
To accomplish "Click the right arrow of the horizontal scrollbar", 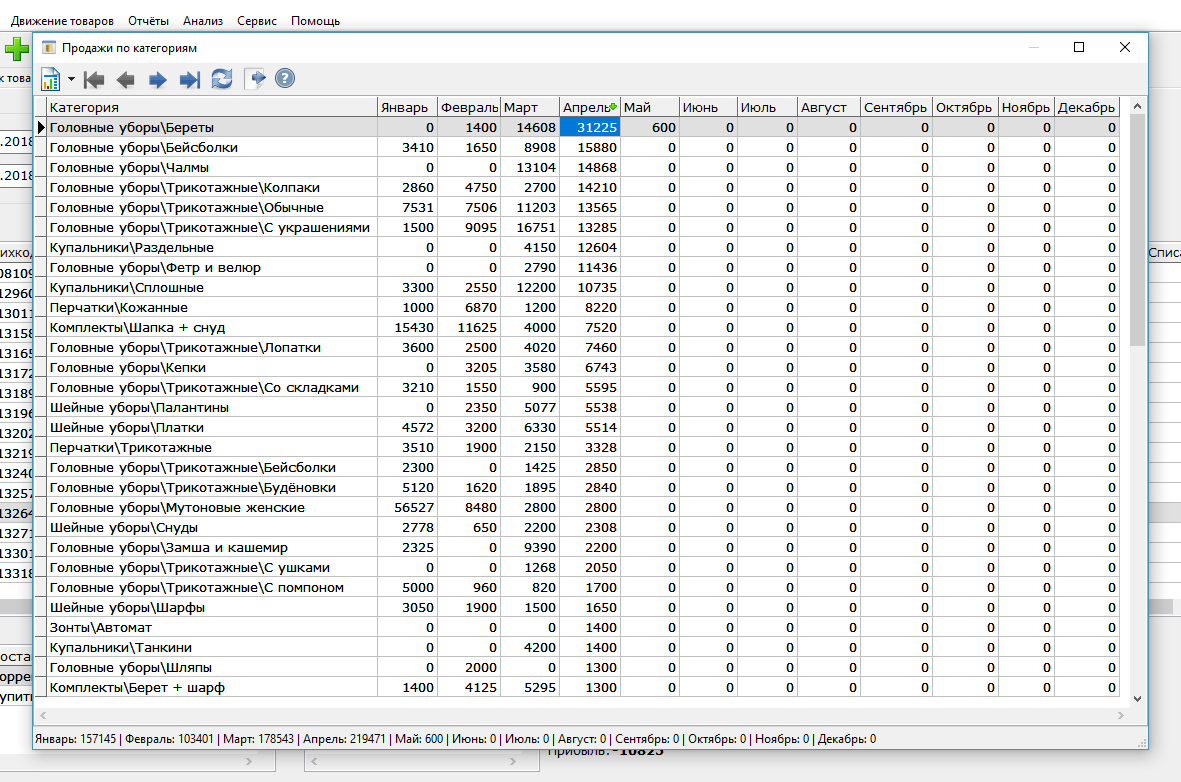I will (x=1121, y=715).
